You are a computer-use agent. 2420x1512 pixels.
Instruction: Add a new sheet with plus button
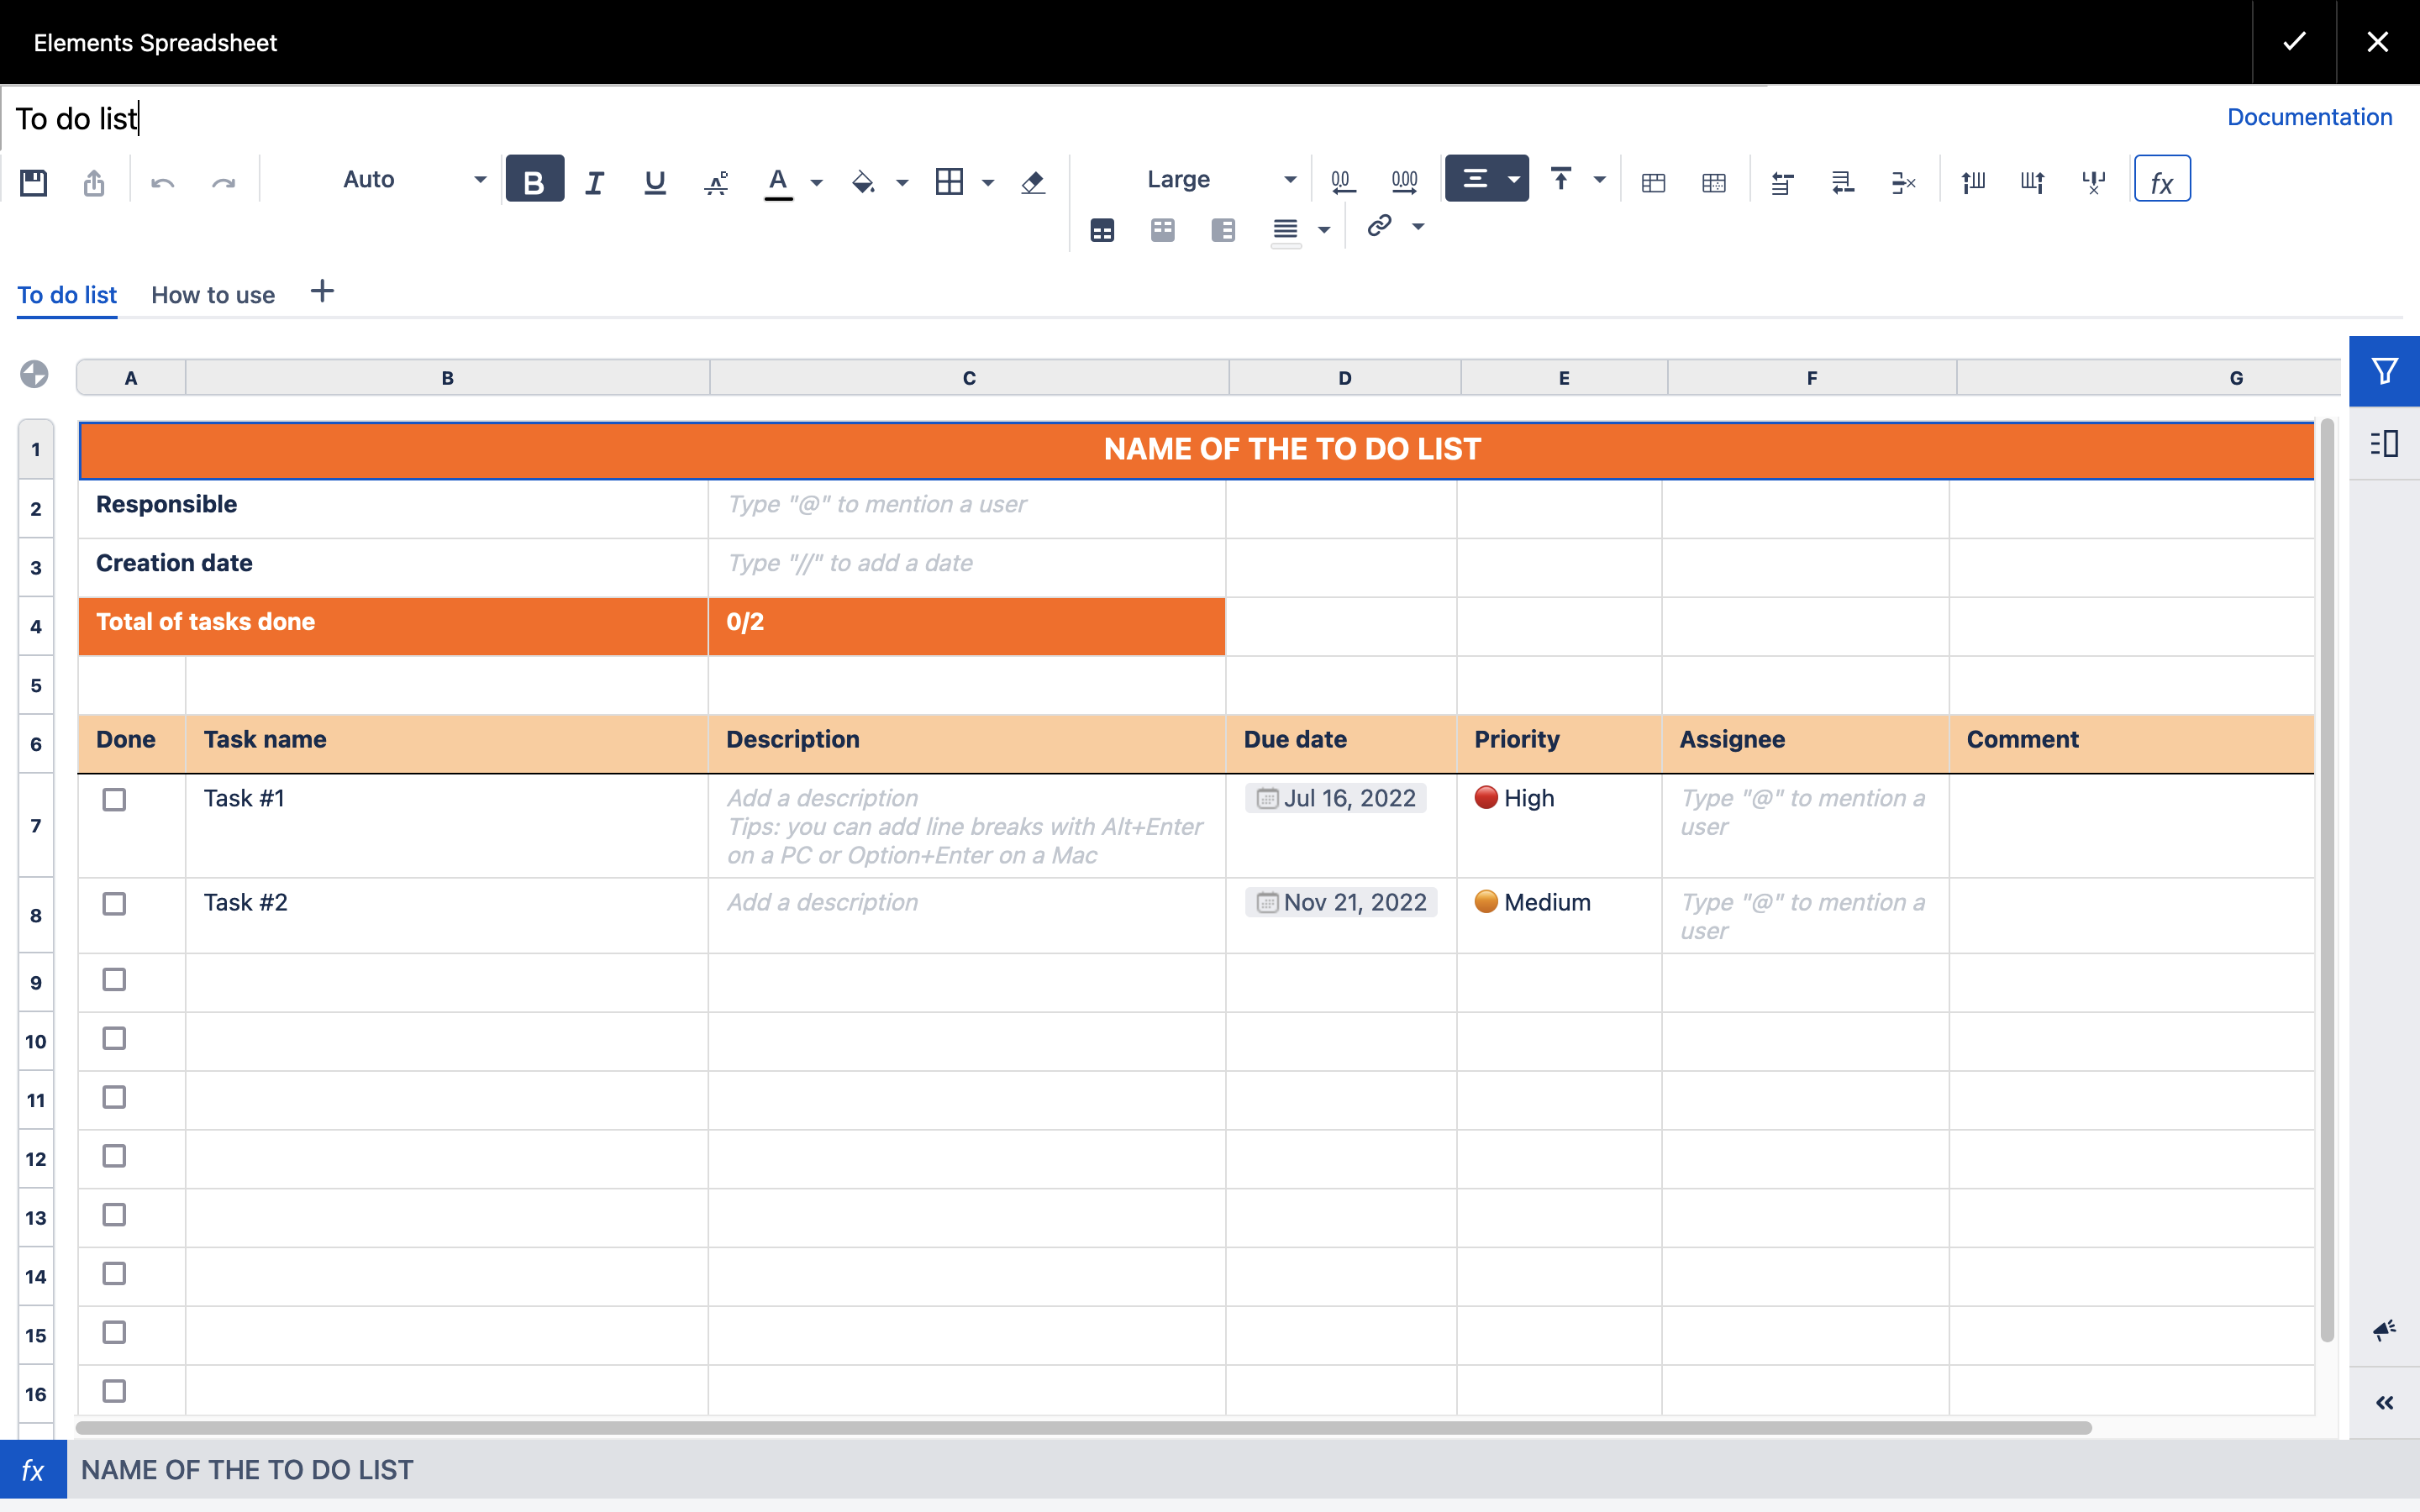point(321,292)
